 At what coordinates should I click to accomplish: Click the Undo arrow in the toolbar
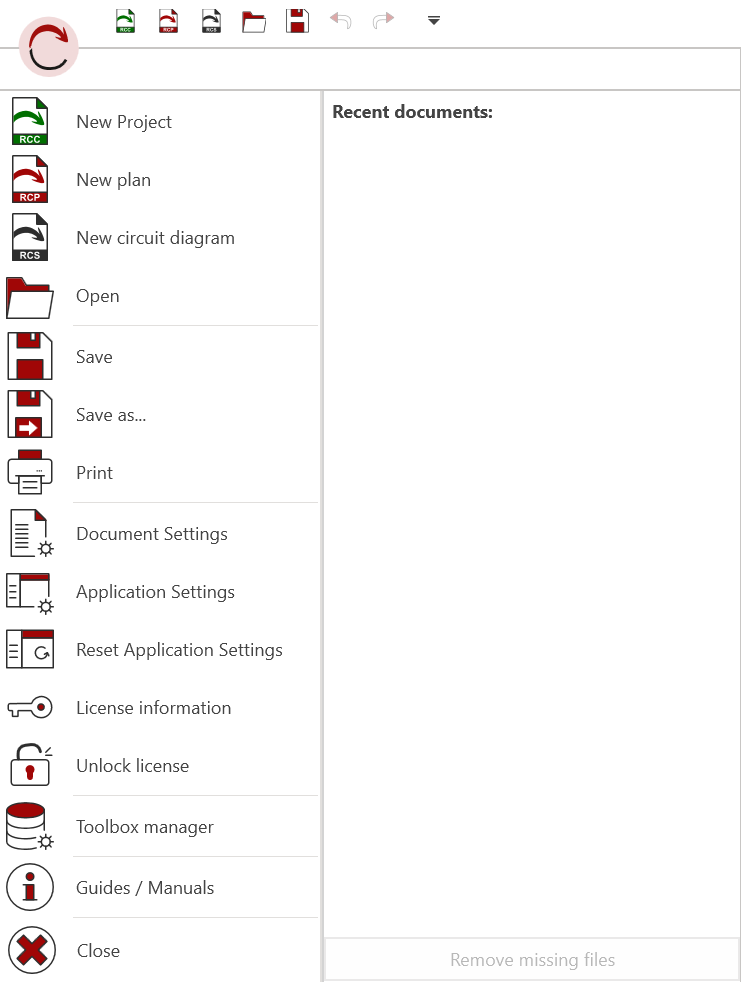(x=340, y=20)
